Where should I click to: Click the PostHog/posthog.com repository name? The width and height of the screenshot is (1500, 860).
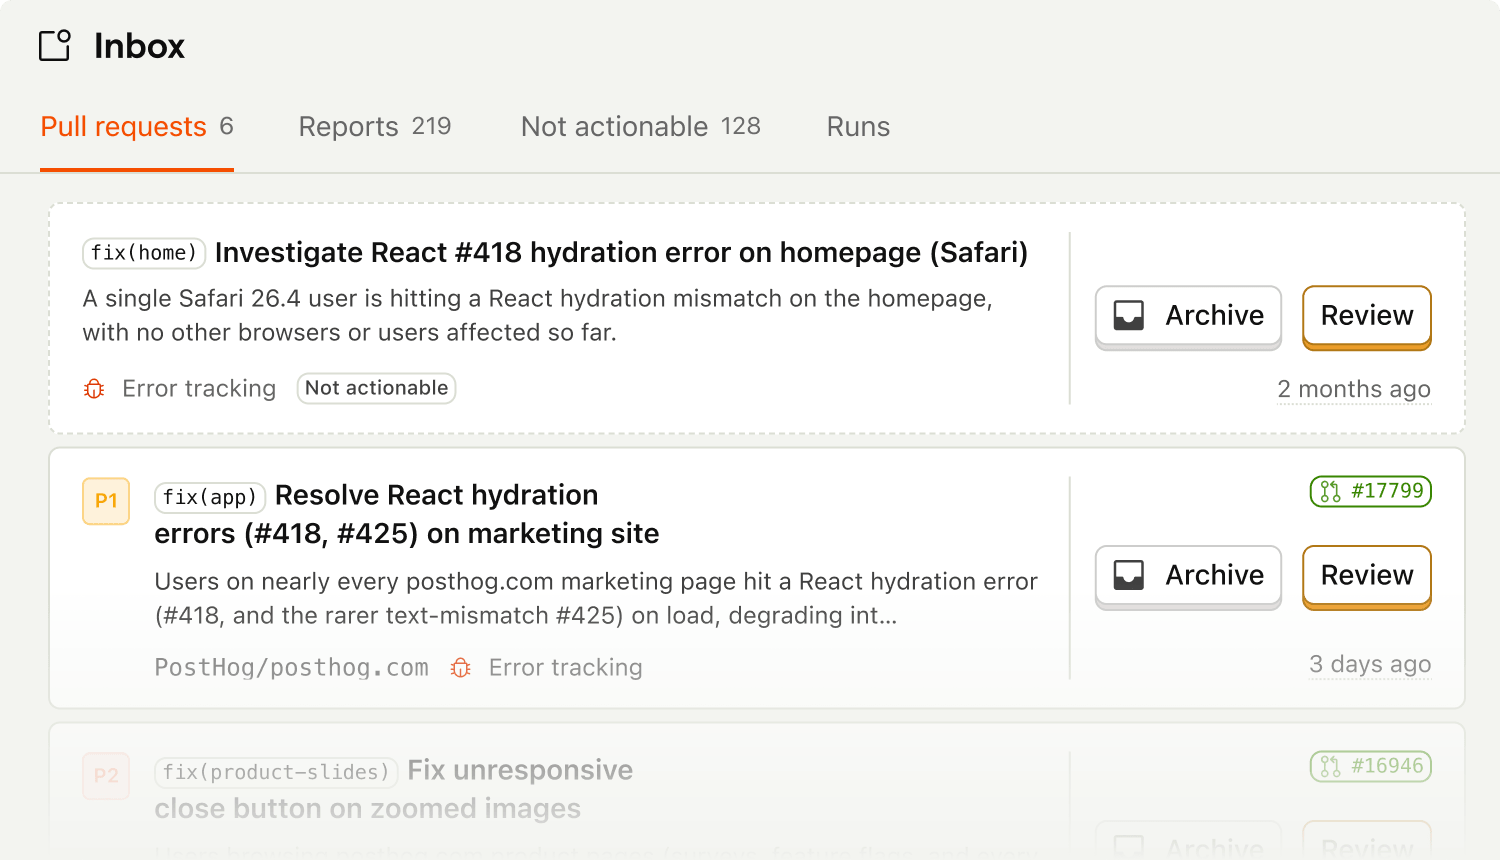[291, 668]
